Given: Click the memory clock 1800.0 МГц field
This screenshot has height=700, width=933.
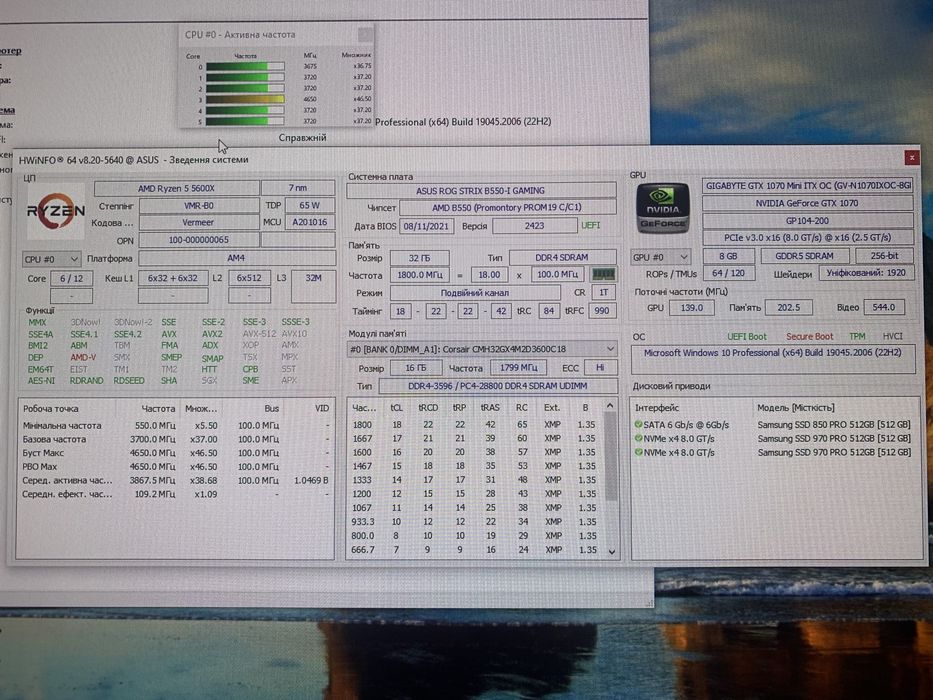Looking at the screenshot, I should pyautogui.click(x=420, y=275).
